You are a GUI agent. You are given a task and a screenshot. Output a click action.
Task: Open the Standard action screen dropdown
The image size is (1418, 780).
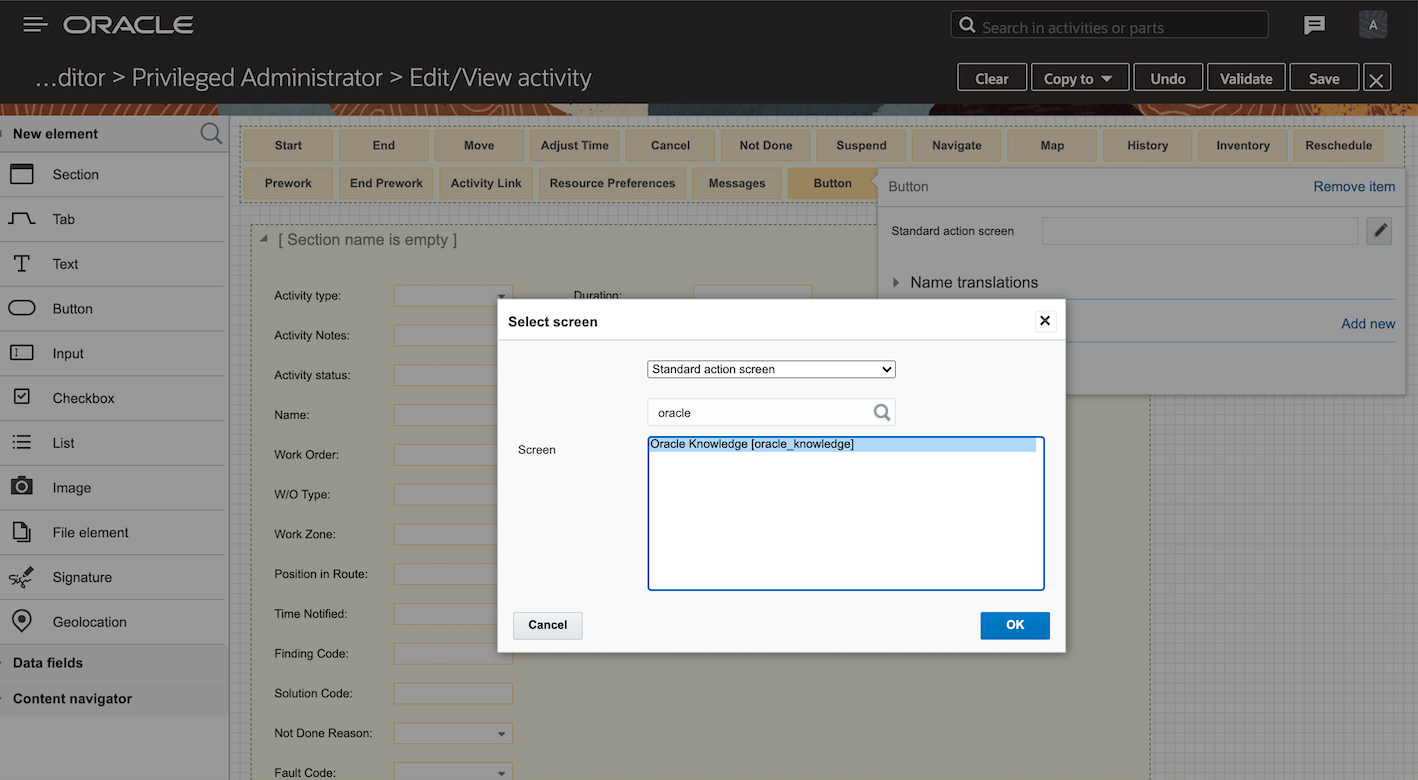(771, 369)
